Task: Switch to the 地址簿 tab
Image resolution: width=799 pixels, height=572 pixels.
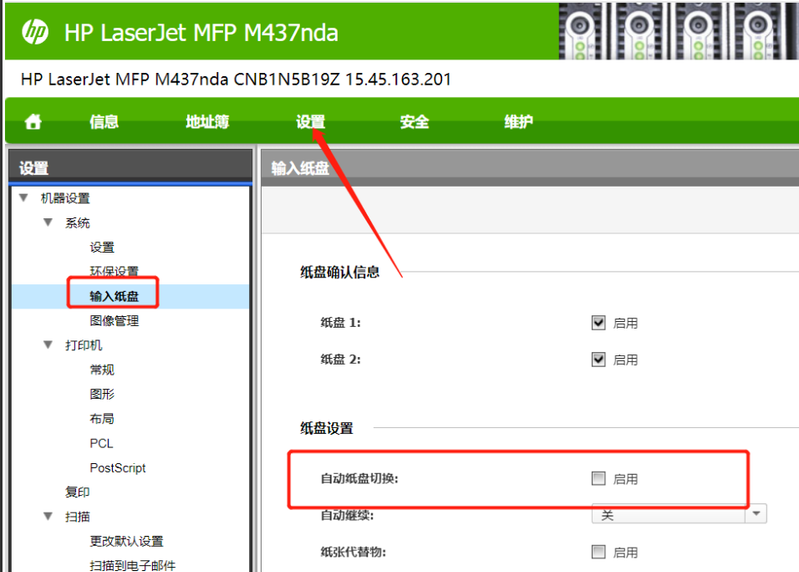Action: point(207,122)
